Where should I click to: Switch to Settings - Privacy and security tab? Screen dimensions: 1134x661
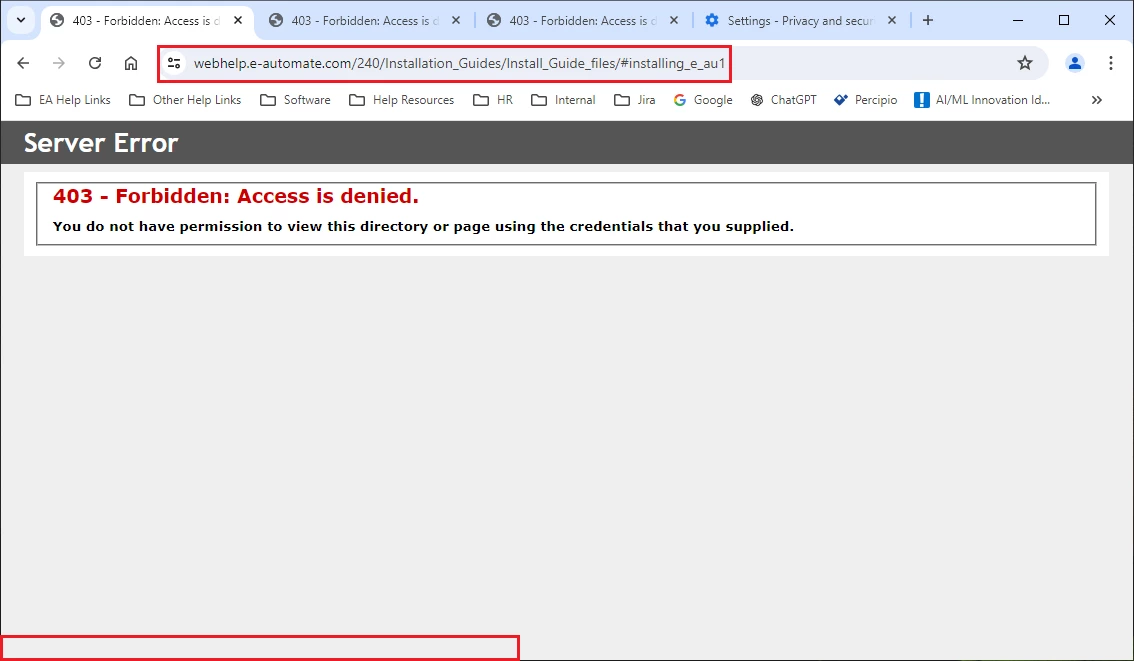pos(801,21)
